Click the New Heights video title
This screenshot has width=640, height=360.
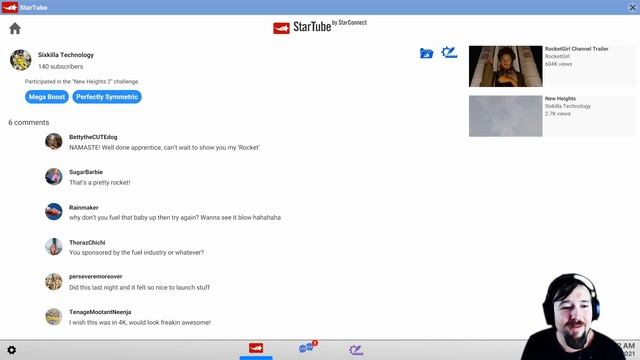point(560,98)
